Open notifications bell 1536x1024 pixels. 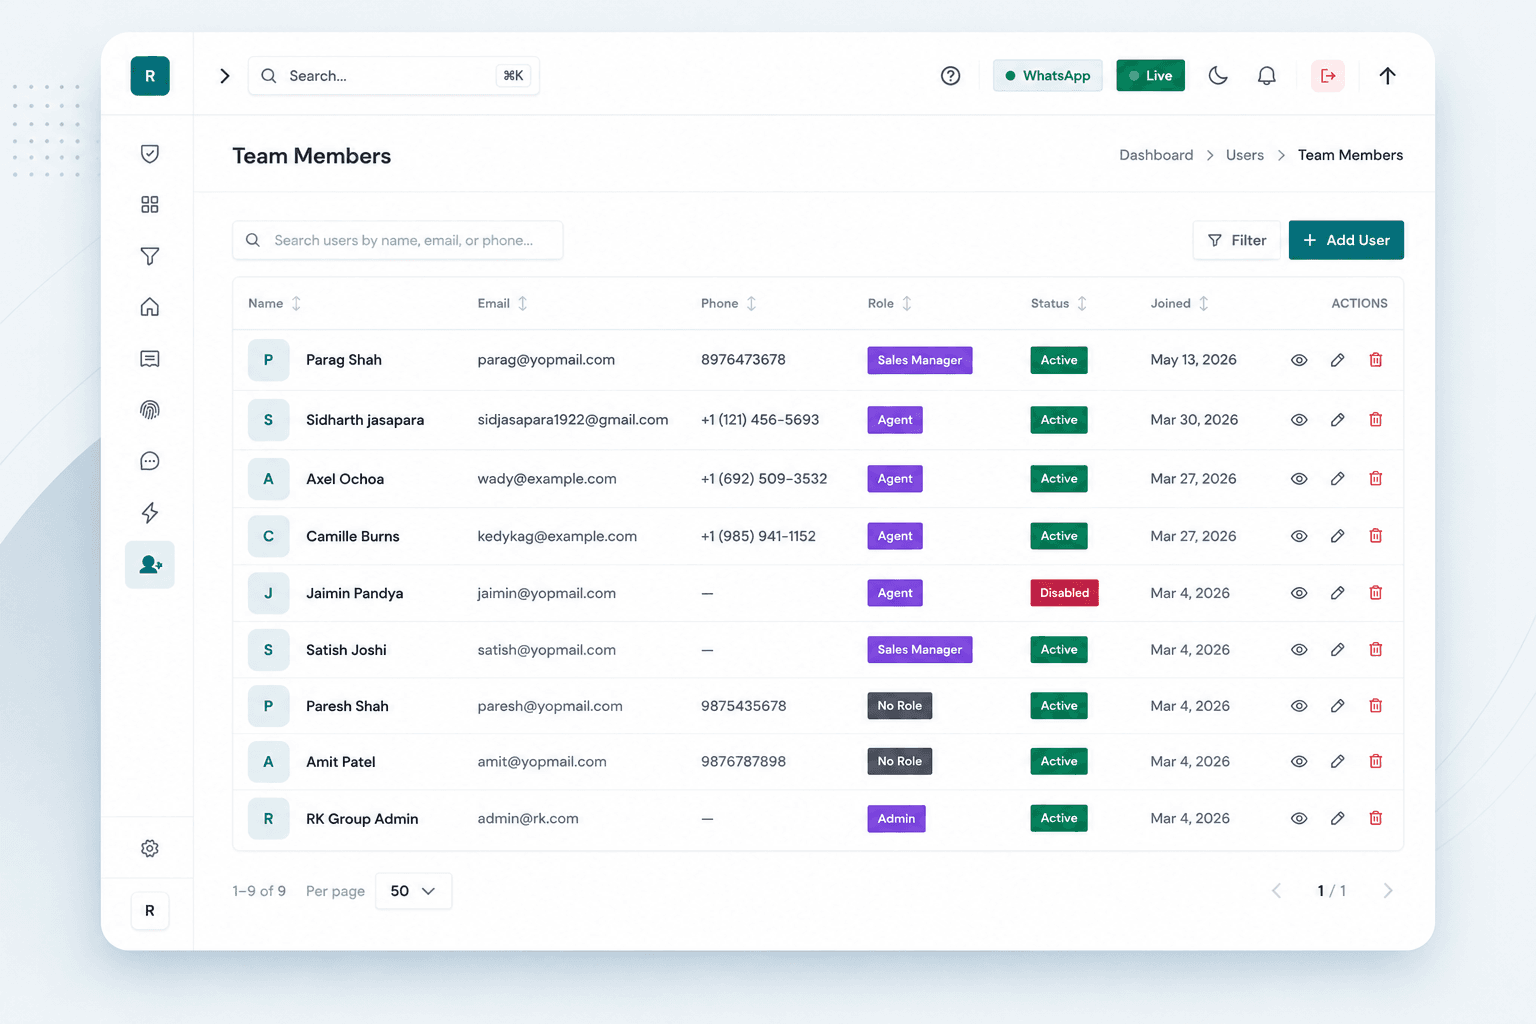(1267, 76)
